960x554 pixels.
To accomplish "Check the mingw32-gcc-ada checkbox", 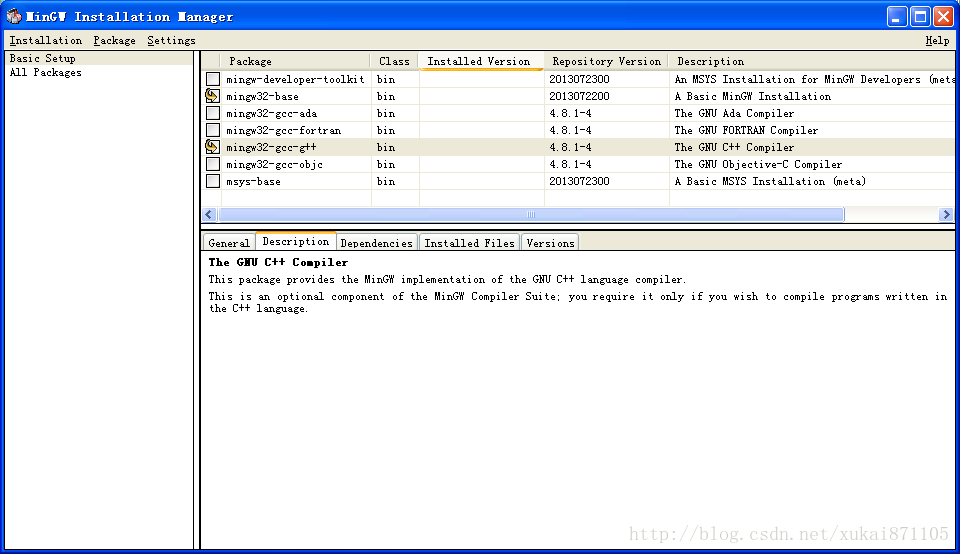I will pyautogui.click(x=212, y=113).
